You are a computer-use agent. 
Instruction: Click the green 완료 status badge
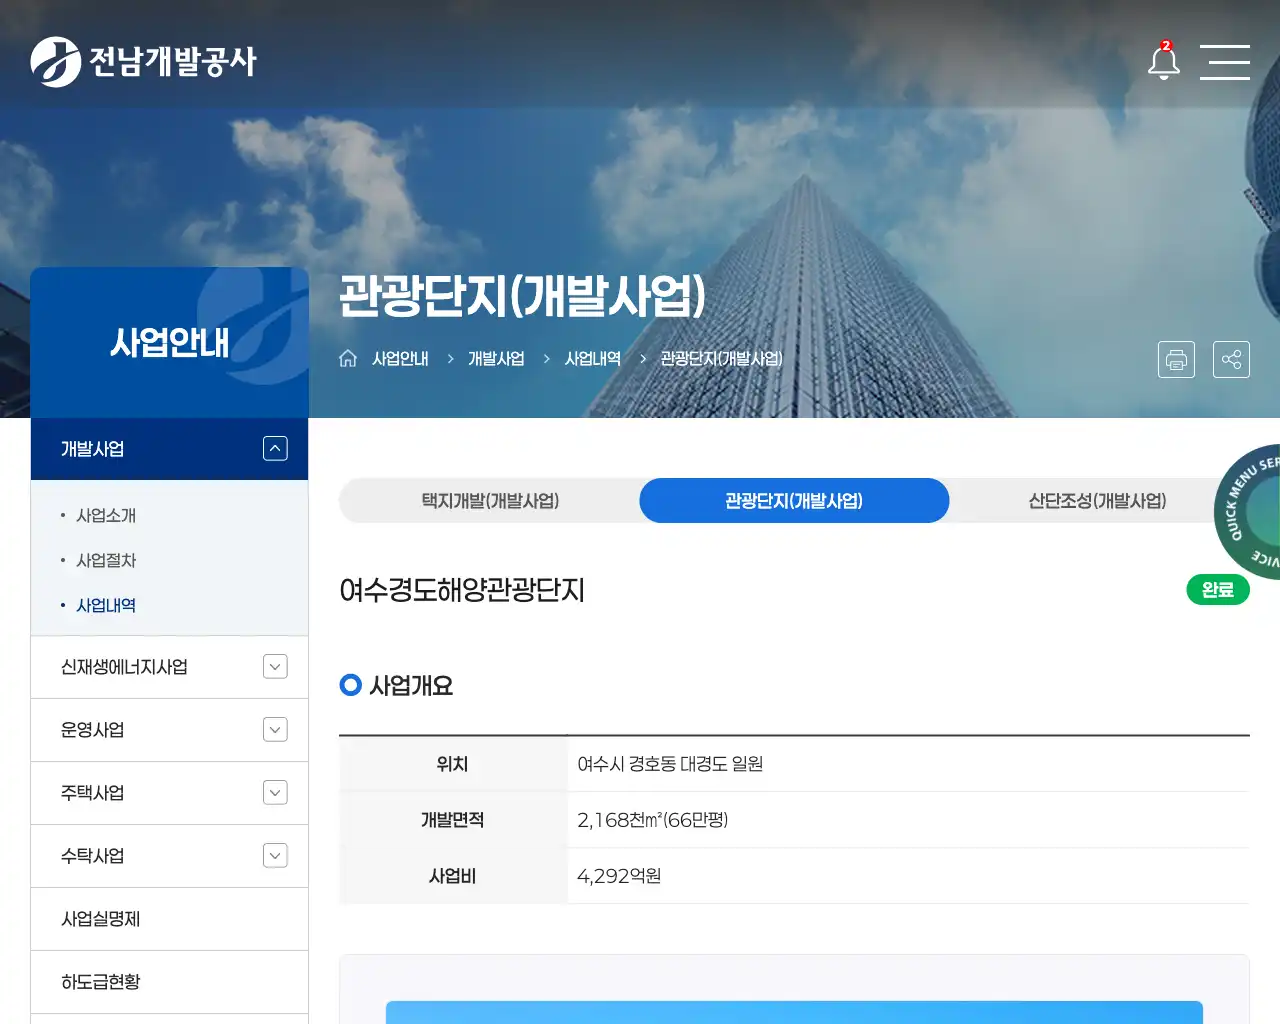(1218, 590)
